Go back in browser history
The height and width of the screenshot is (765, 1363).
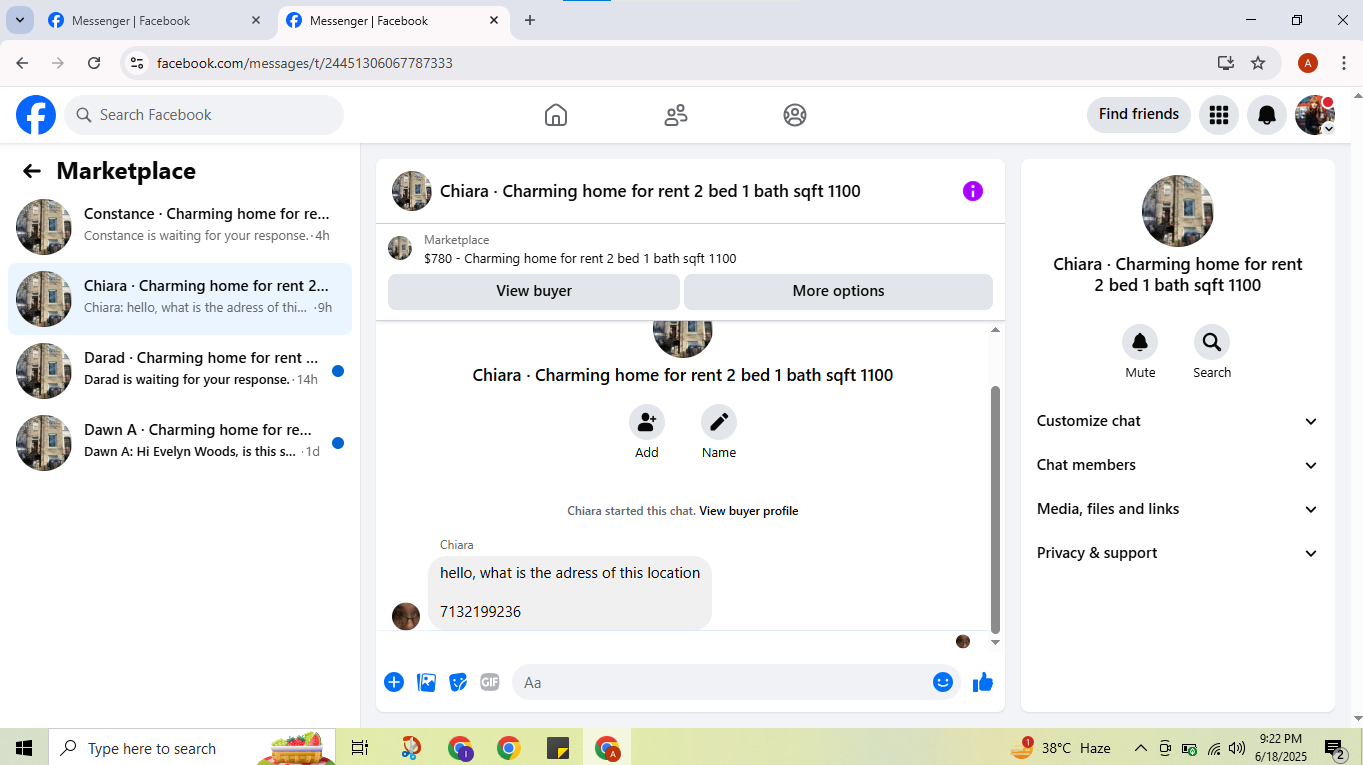coord(22,63)
